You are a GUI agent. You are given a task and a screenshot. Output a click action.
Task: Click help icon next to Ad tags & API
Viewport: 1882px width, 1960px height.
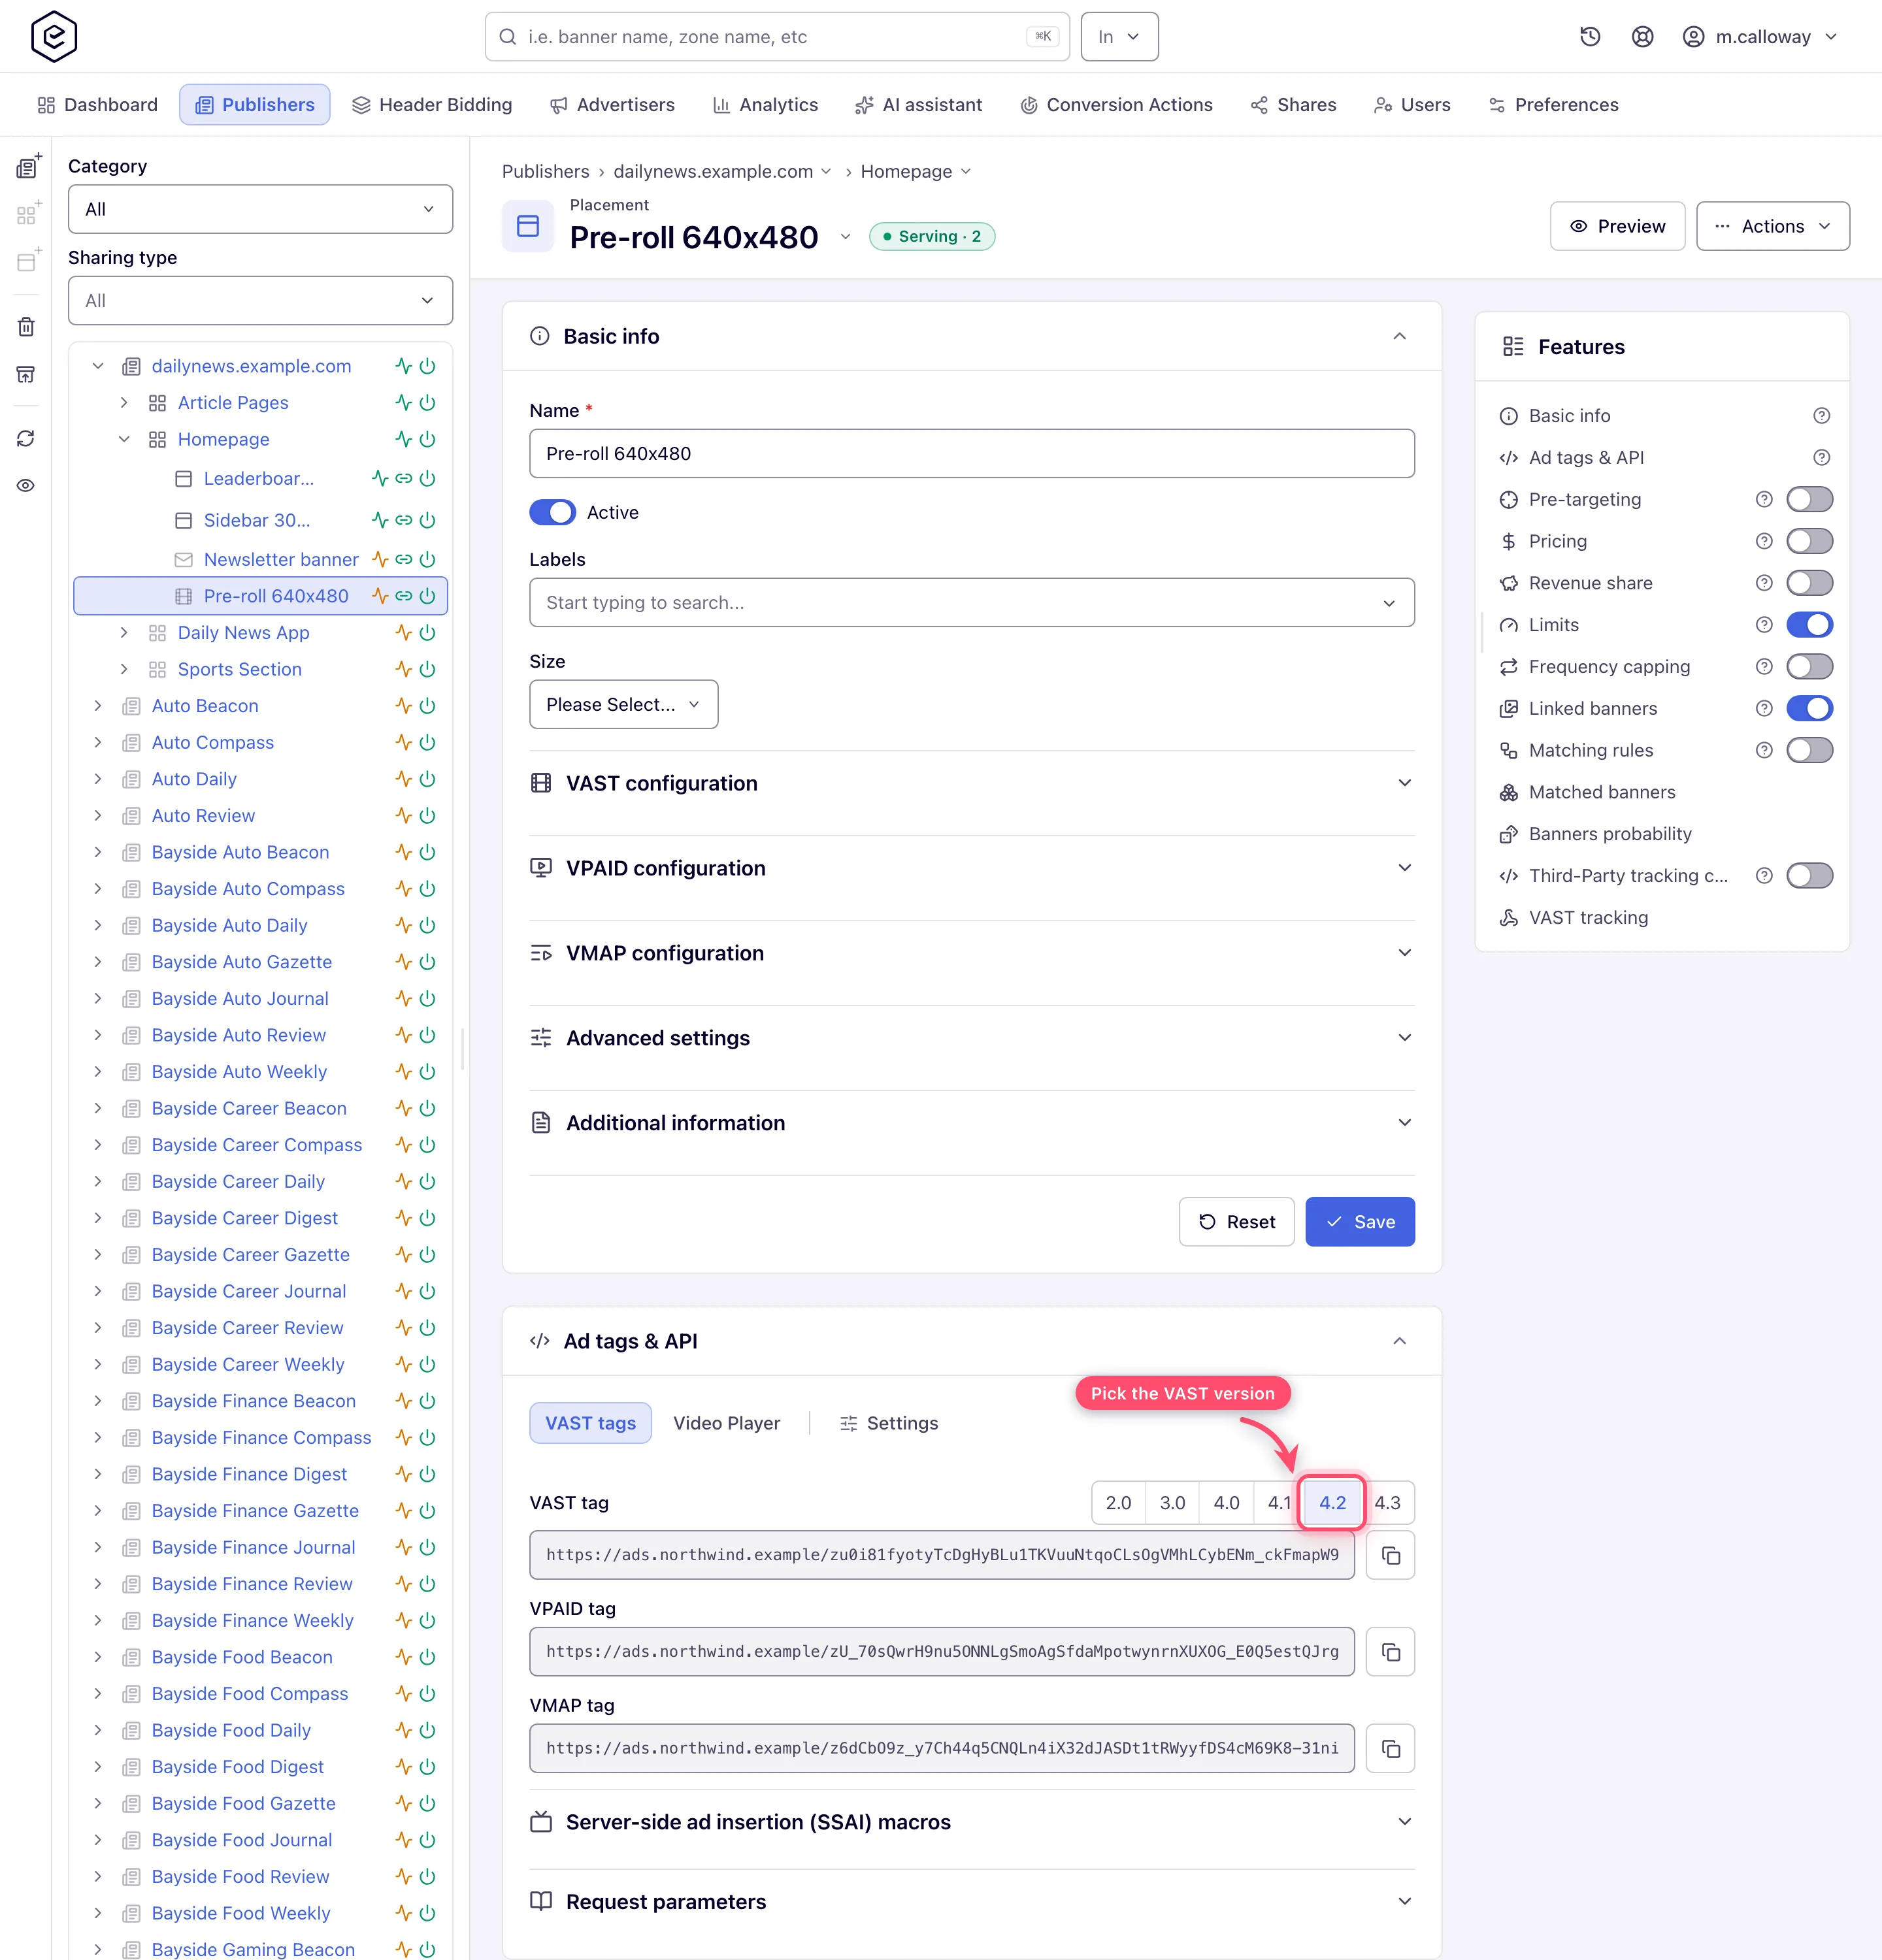click(1822, 458)
